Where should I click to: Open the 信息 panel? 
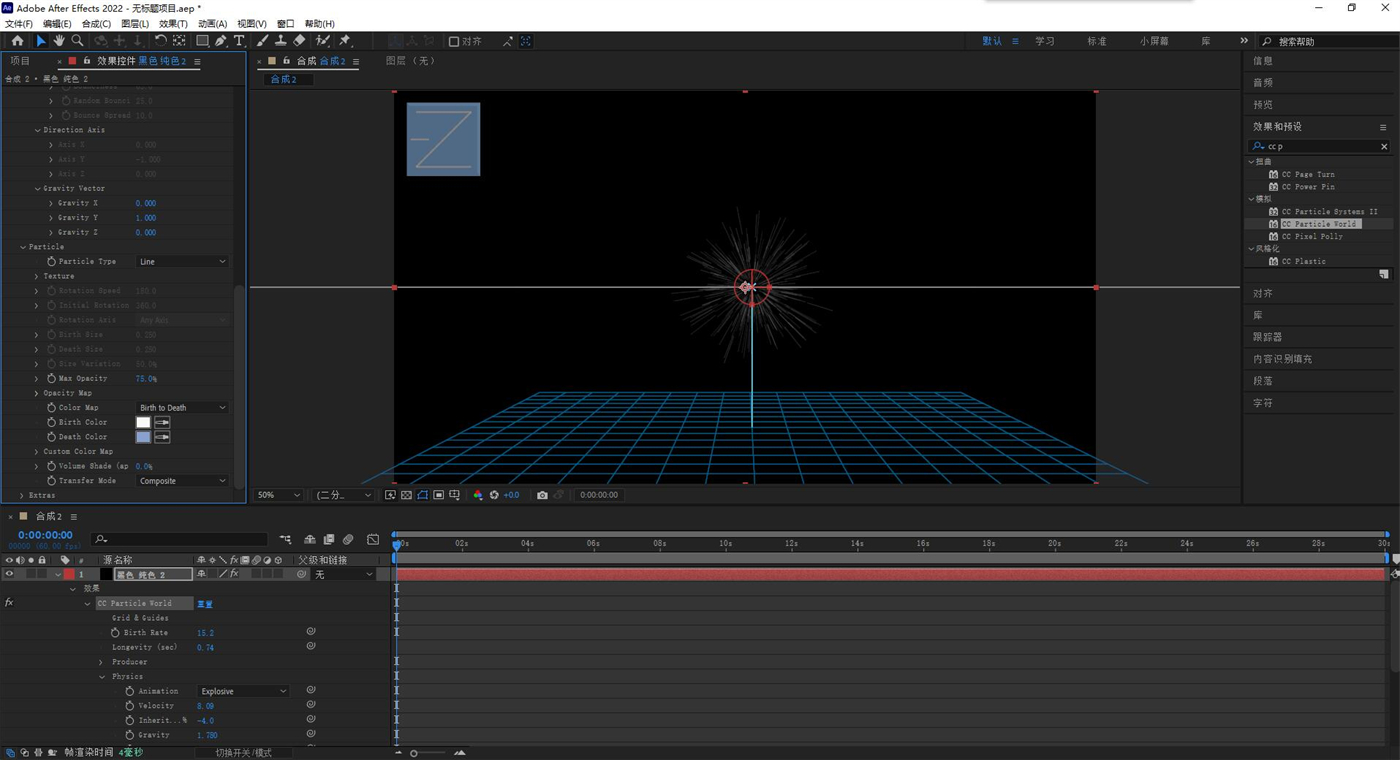[x=1263, y=61]
